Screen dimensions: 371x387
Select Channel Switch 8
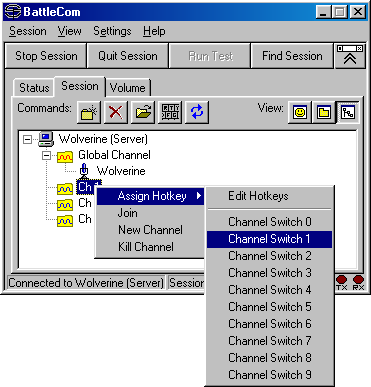pos(269,358)
